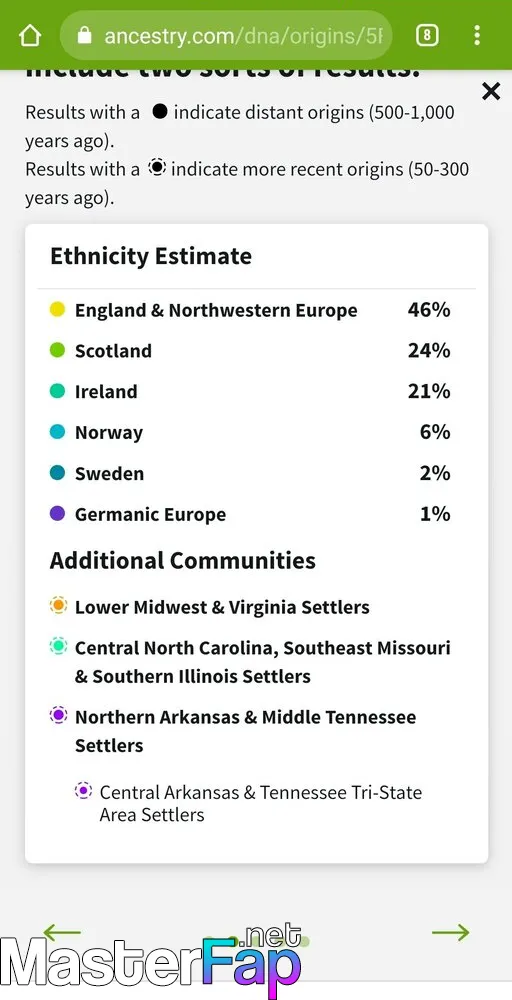Viewport: 512px width, 1000px height.
Task: Tap the purple Germanic Europe color dot
Action: [x=57, y=514]
